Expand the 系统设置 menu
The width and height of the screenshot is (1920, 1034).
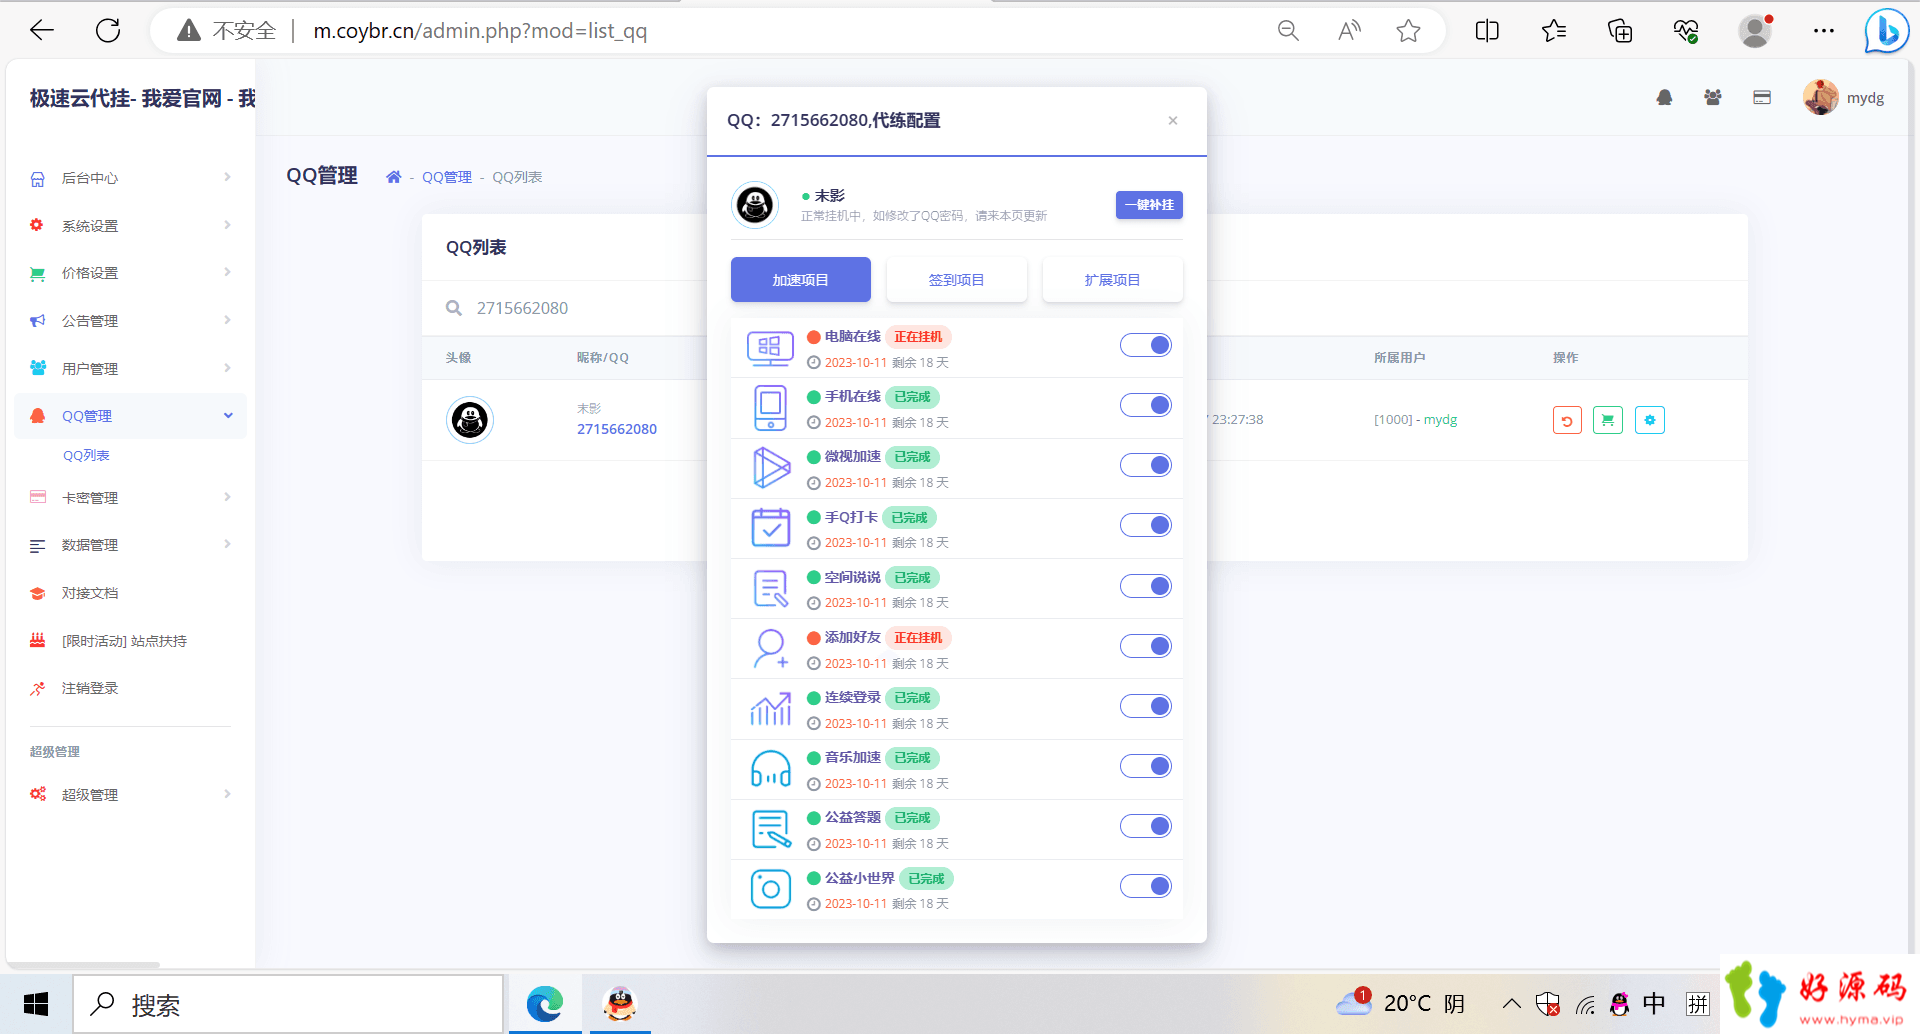130,226
